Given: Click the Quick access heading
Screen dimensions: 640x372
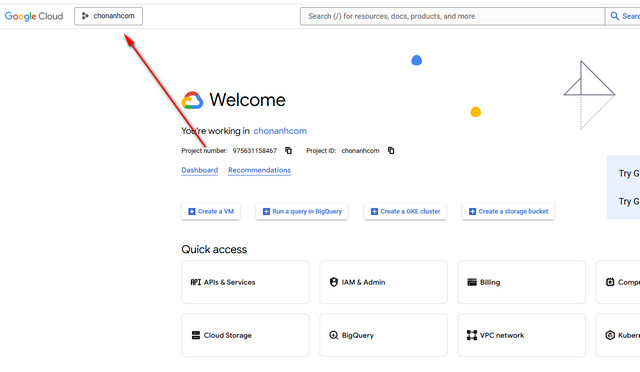Looking at the screenshot, I should point(214,249).
